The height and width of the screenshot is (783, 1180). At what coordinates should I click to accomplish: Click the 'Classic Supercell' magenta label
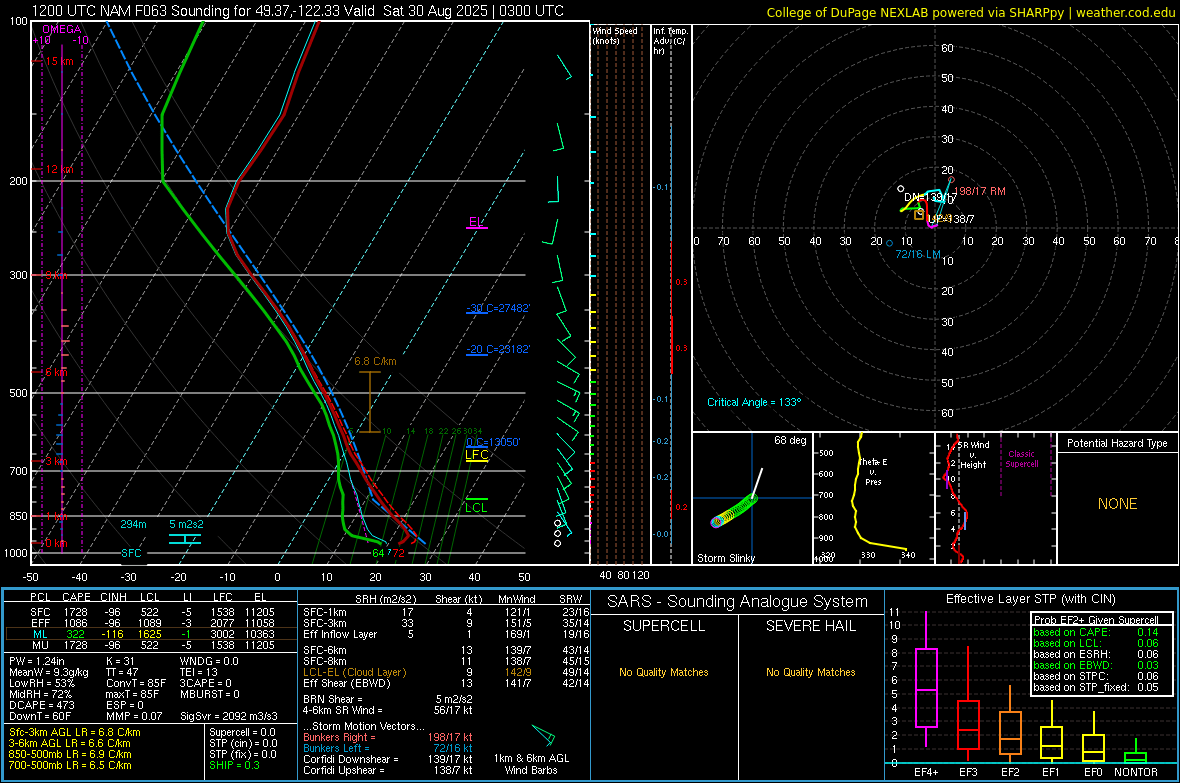pos(1021,459)
